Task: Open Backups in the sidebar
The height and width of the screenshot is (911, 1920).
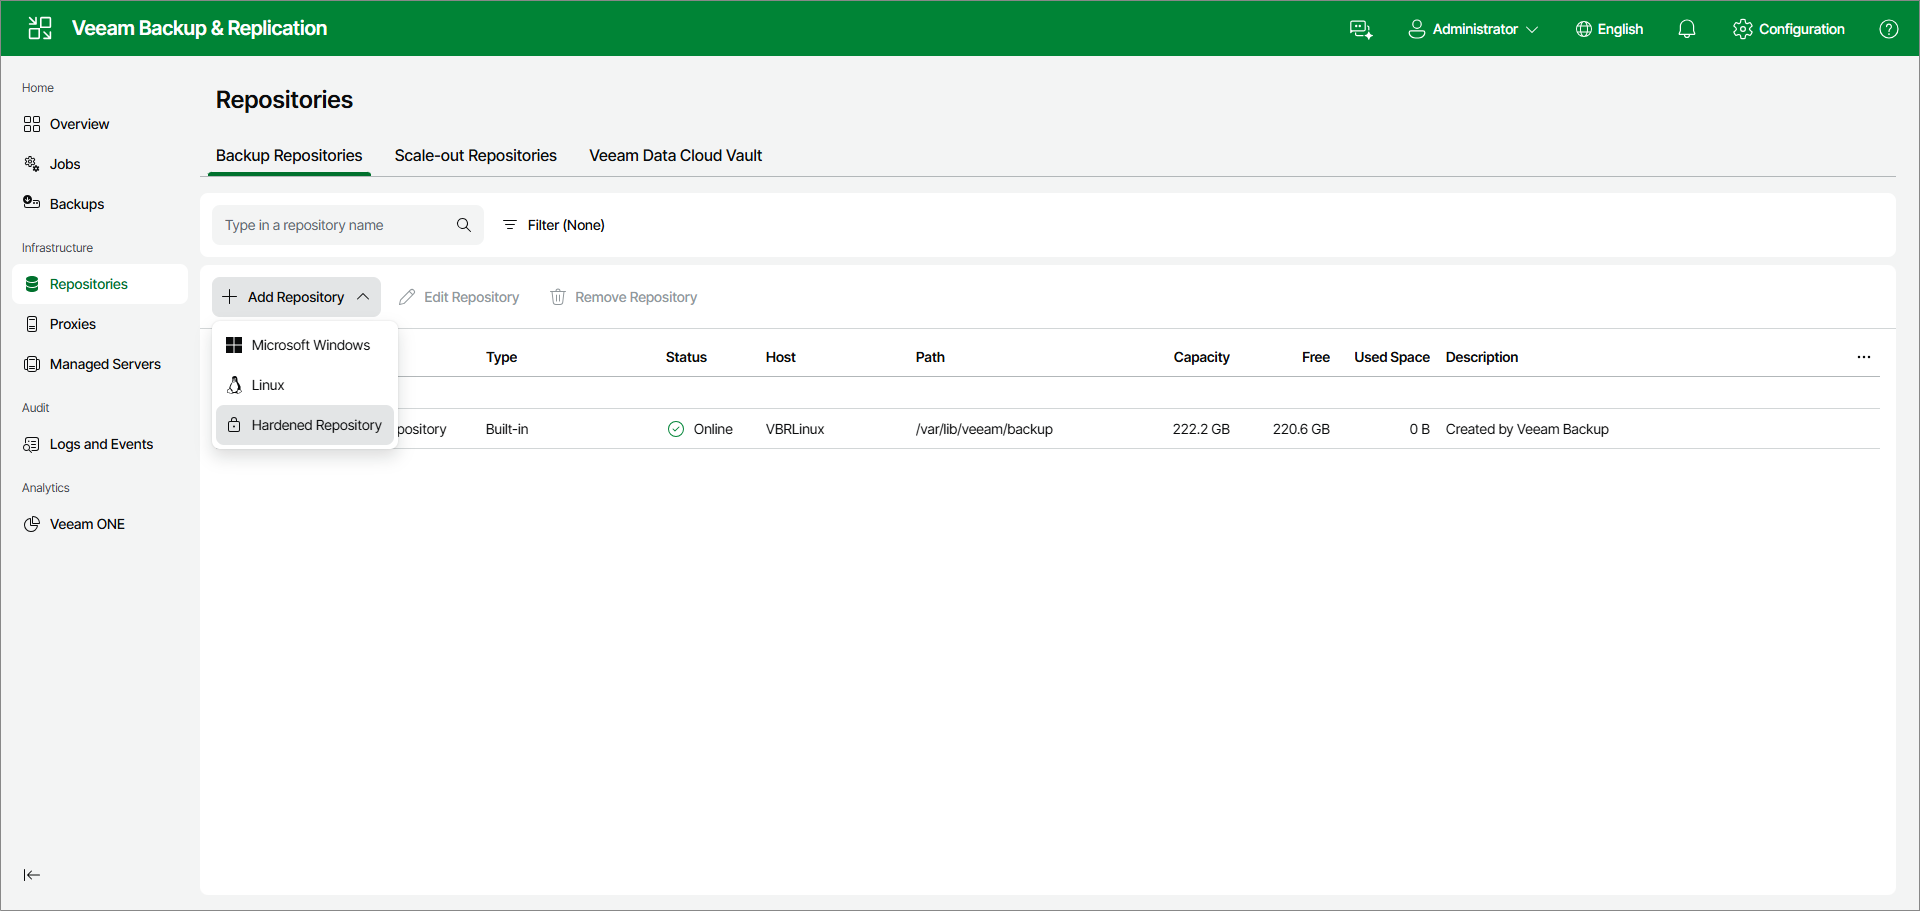Action: pos(100,204)
